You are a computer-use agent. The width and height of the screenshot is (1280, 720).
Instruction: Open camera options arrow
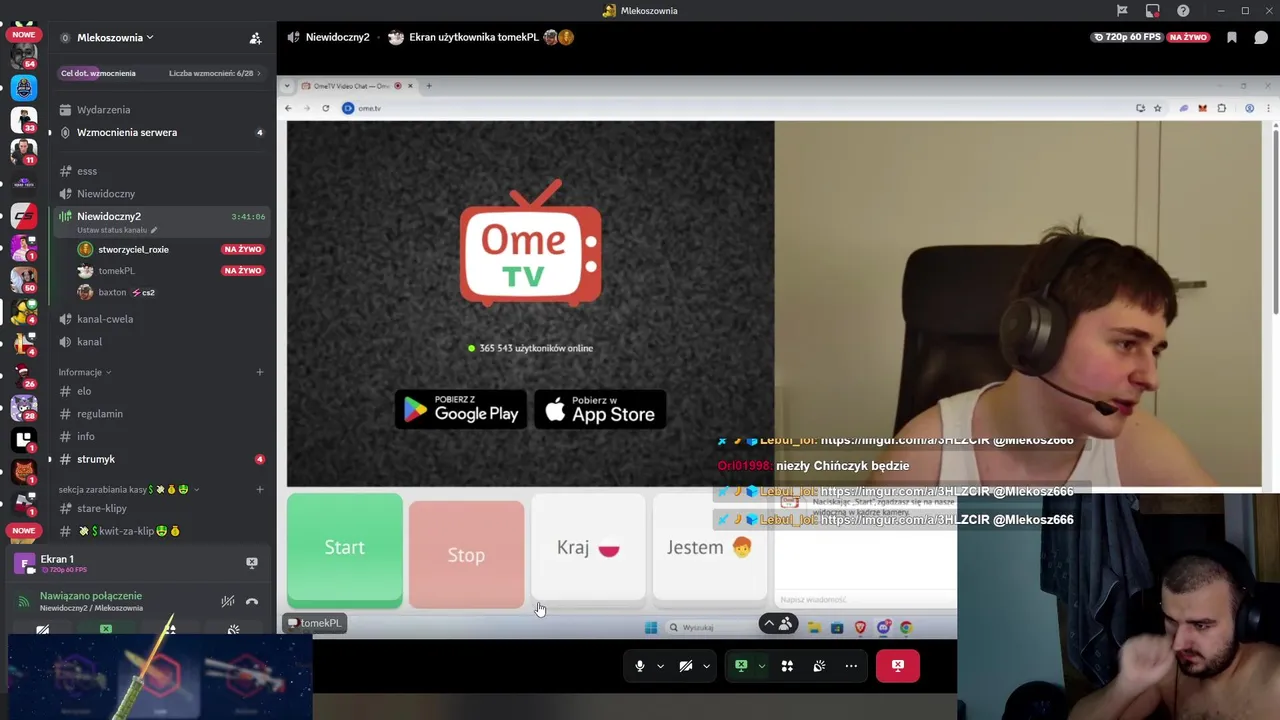[706, 666]
